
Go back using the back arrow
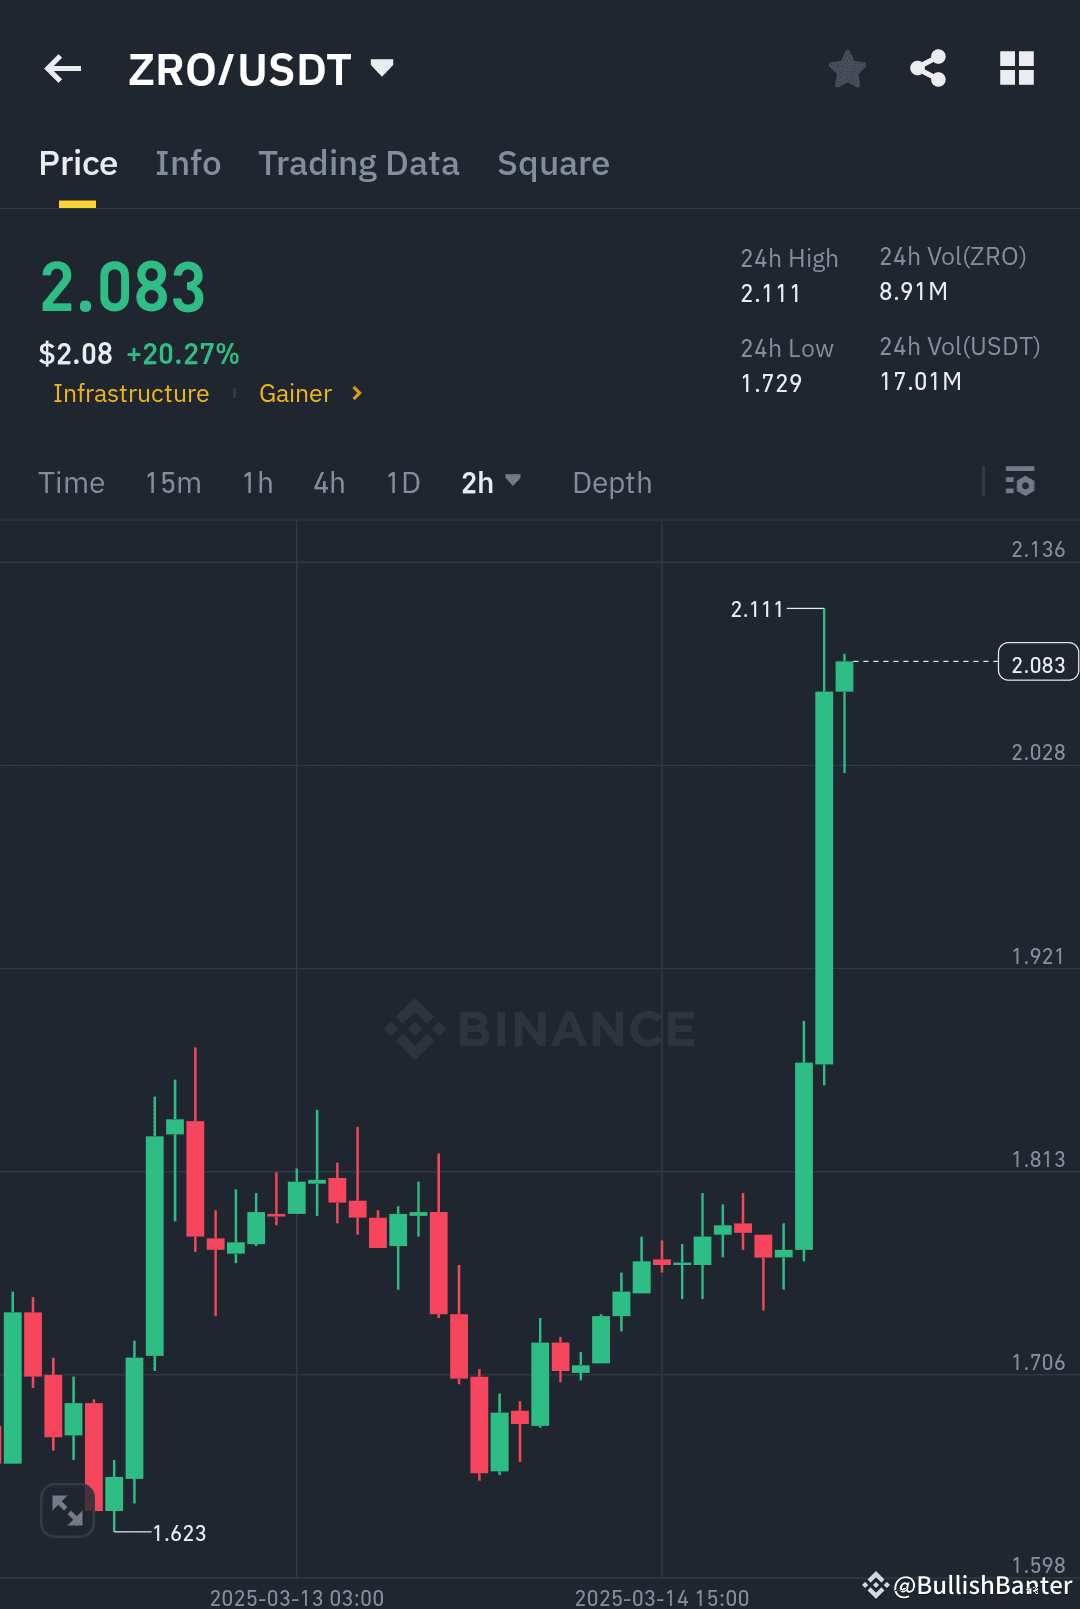(x=62, y=68)
